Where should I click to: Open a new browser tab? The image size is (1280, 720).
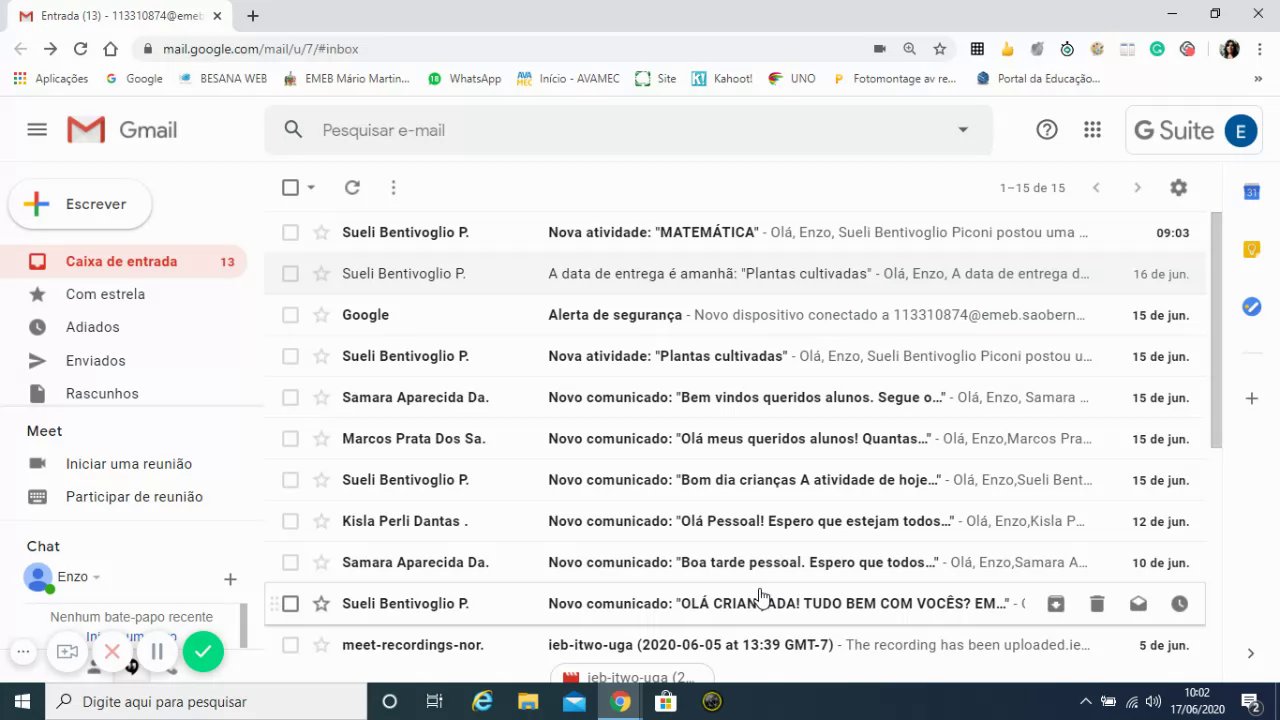[253, 16]
